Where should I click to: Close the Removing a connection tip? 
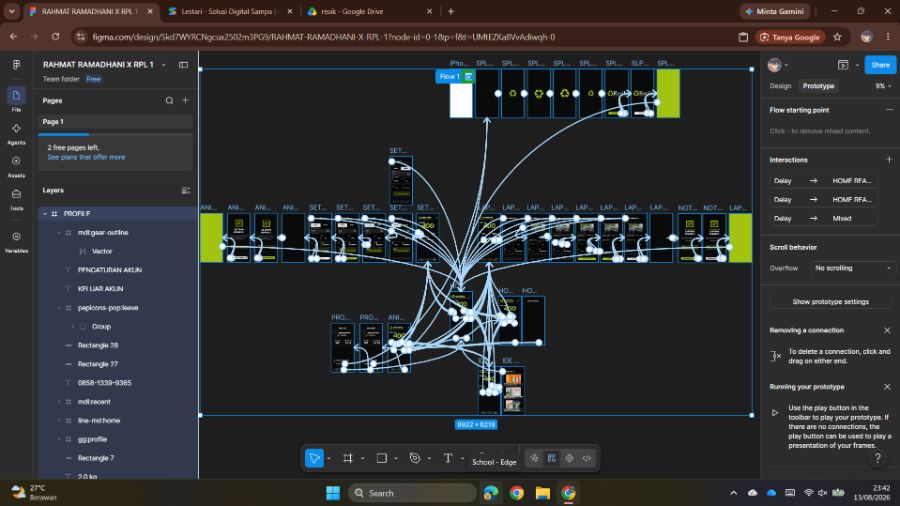887,330
